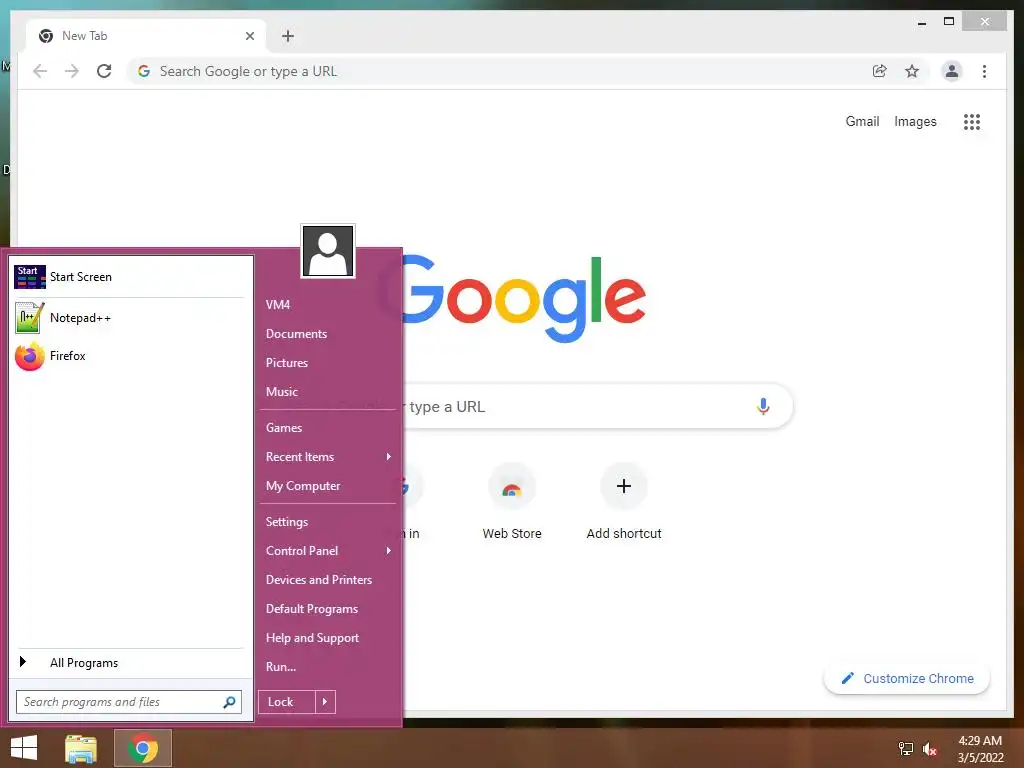
Task: Expand All Programs list
Action: click(129, 663)
